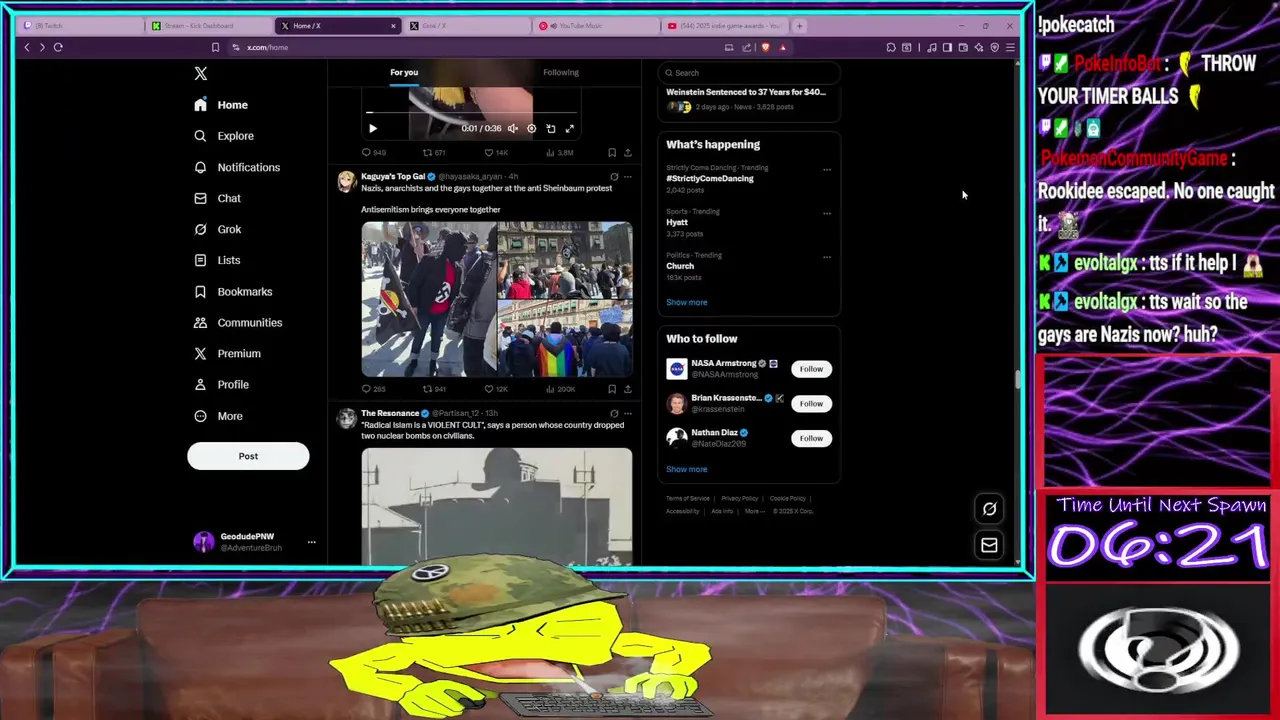Follow NASA Armstrong
Viewport: 1280px width, 720px height.
pyautogui.click(x=811, y=369)
